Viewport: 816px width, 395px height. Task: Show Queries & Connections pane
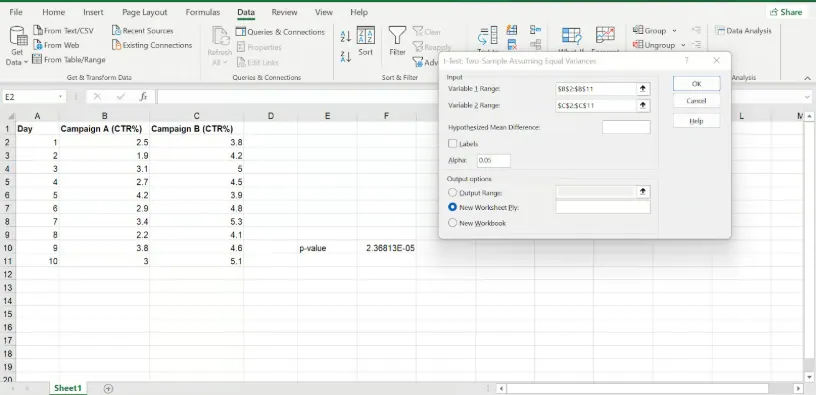pos(280,32)
